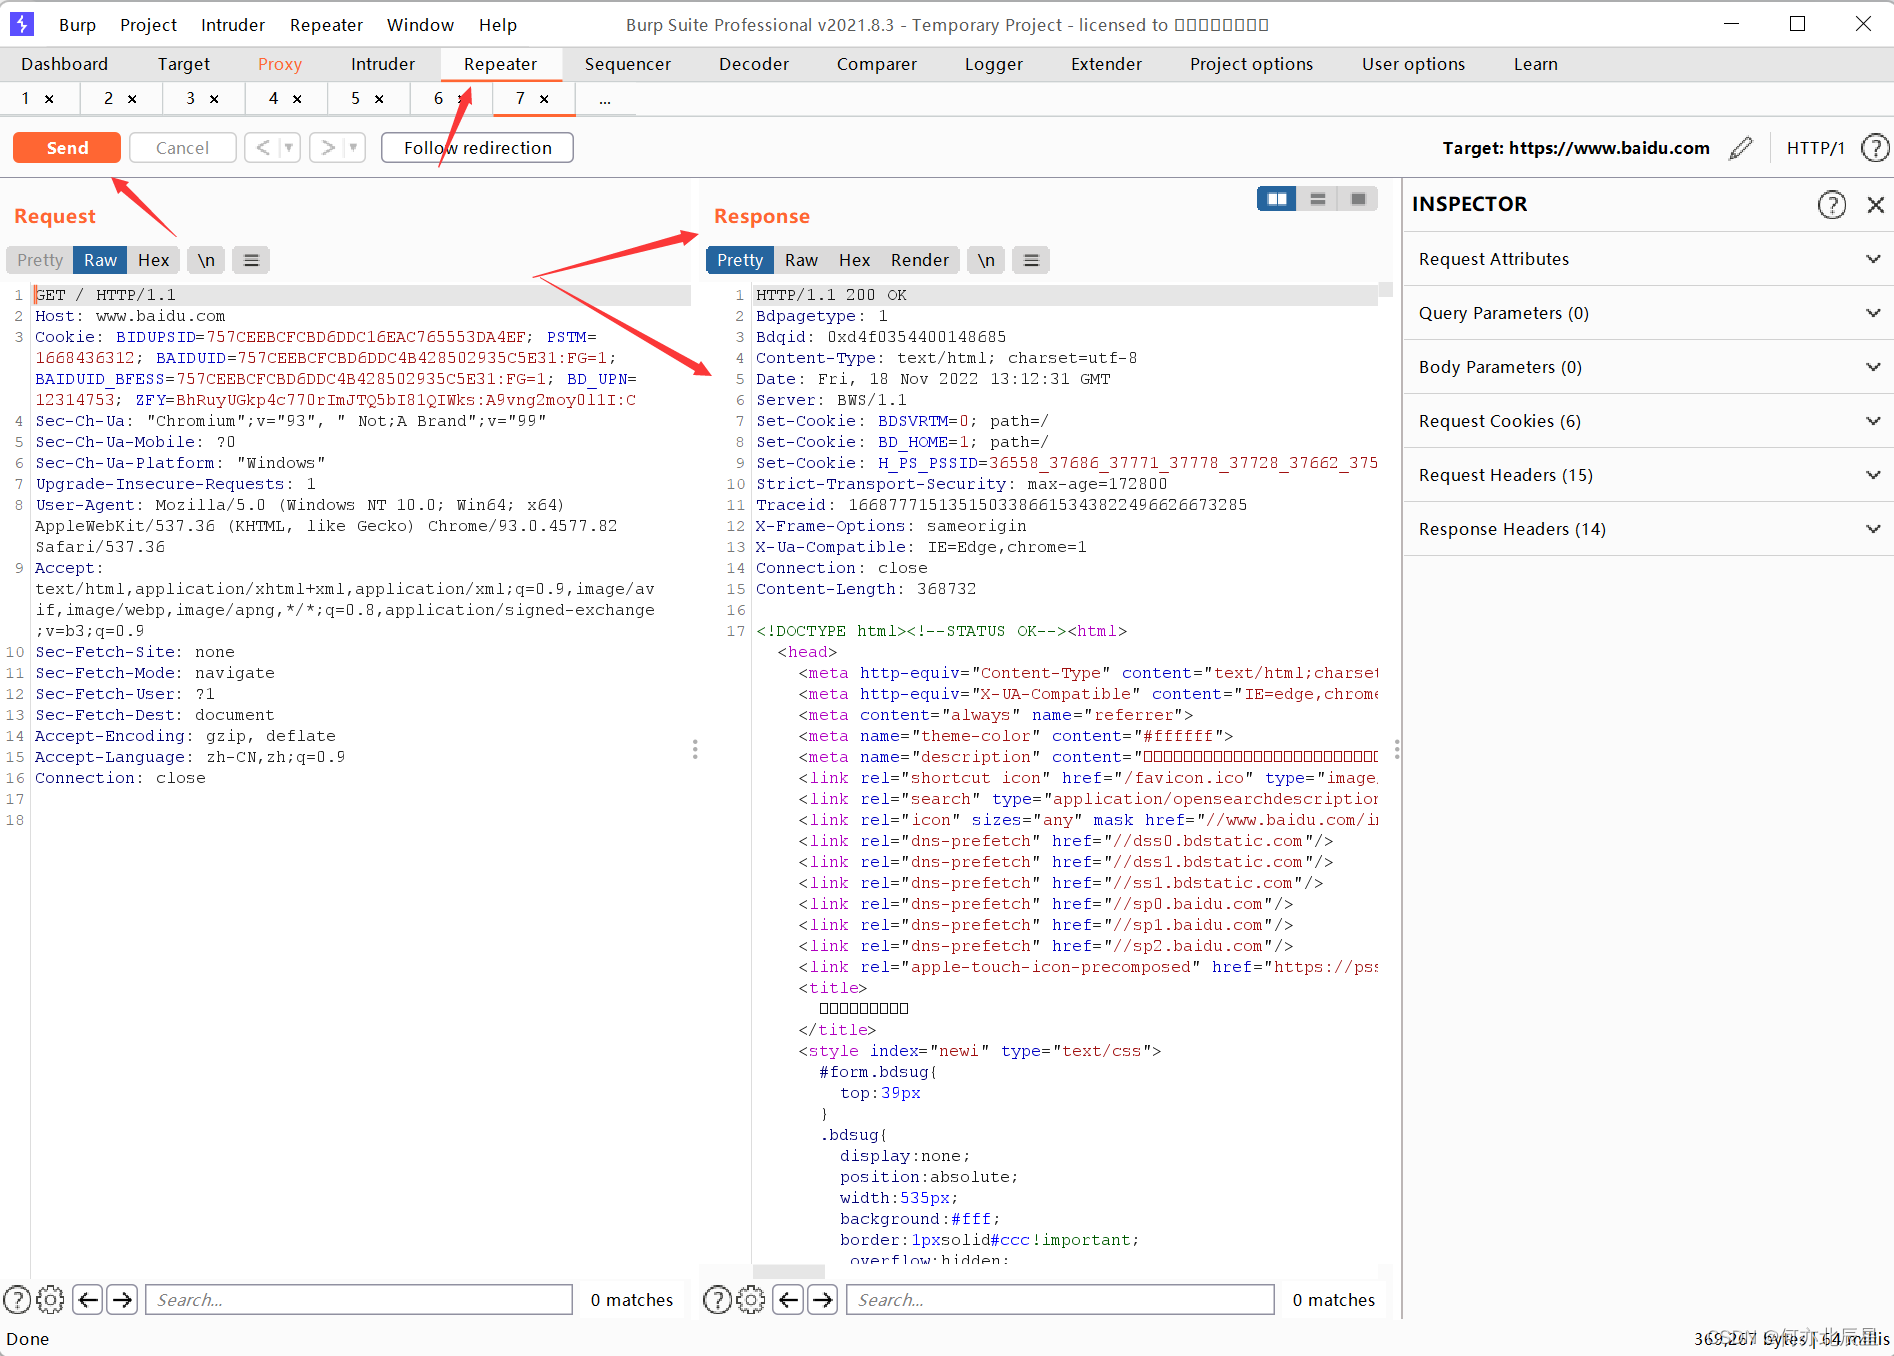Click the Send button
The image size is (1894, 1356).
[67, 148]
